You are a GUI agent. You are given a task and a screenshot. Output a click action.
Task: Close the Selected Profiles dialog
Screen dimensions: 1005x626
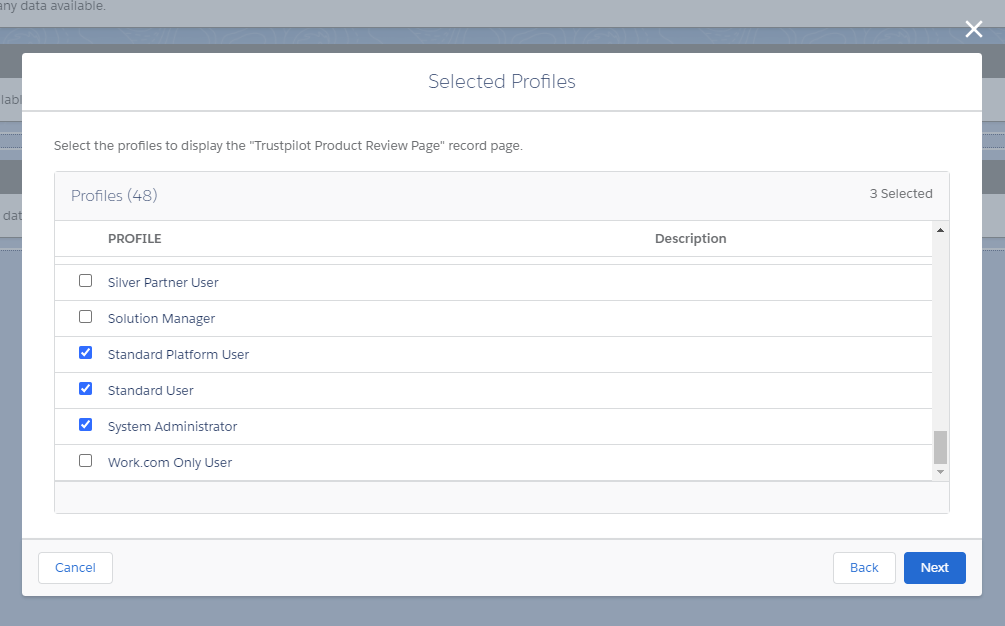(973, 28)
